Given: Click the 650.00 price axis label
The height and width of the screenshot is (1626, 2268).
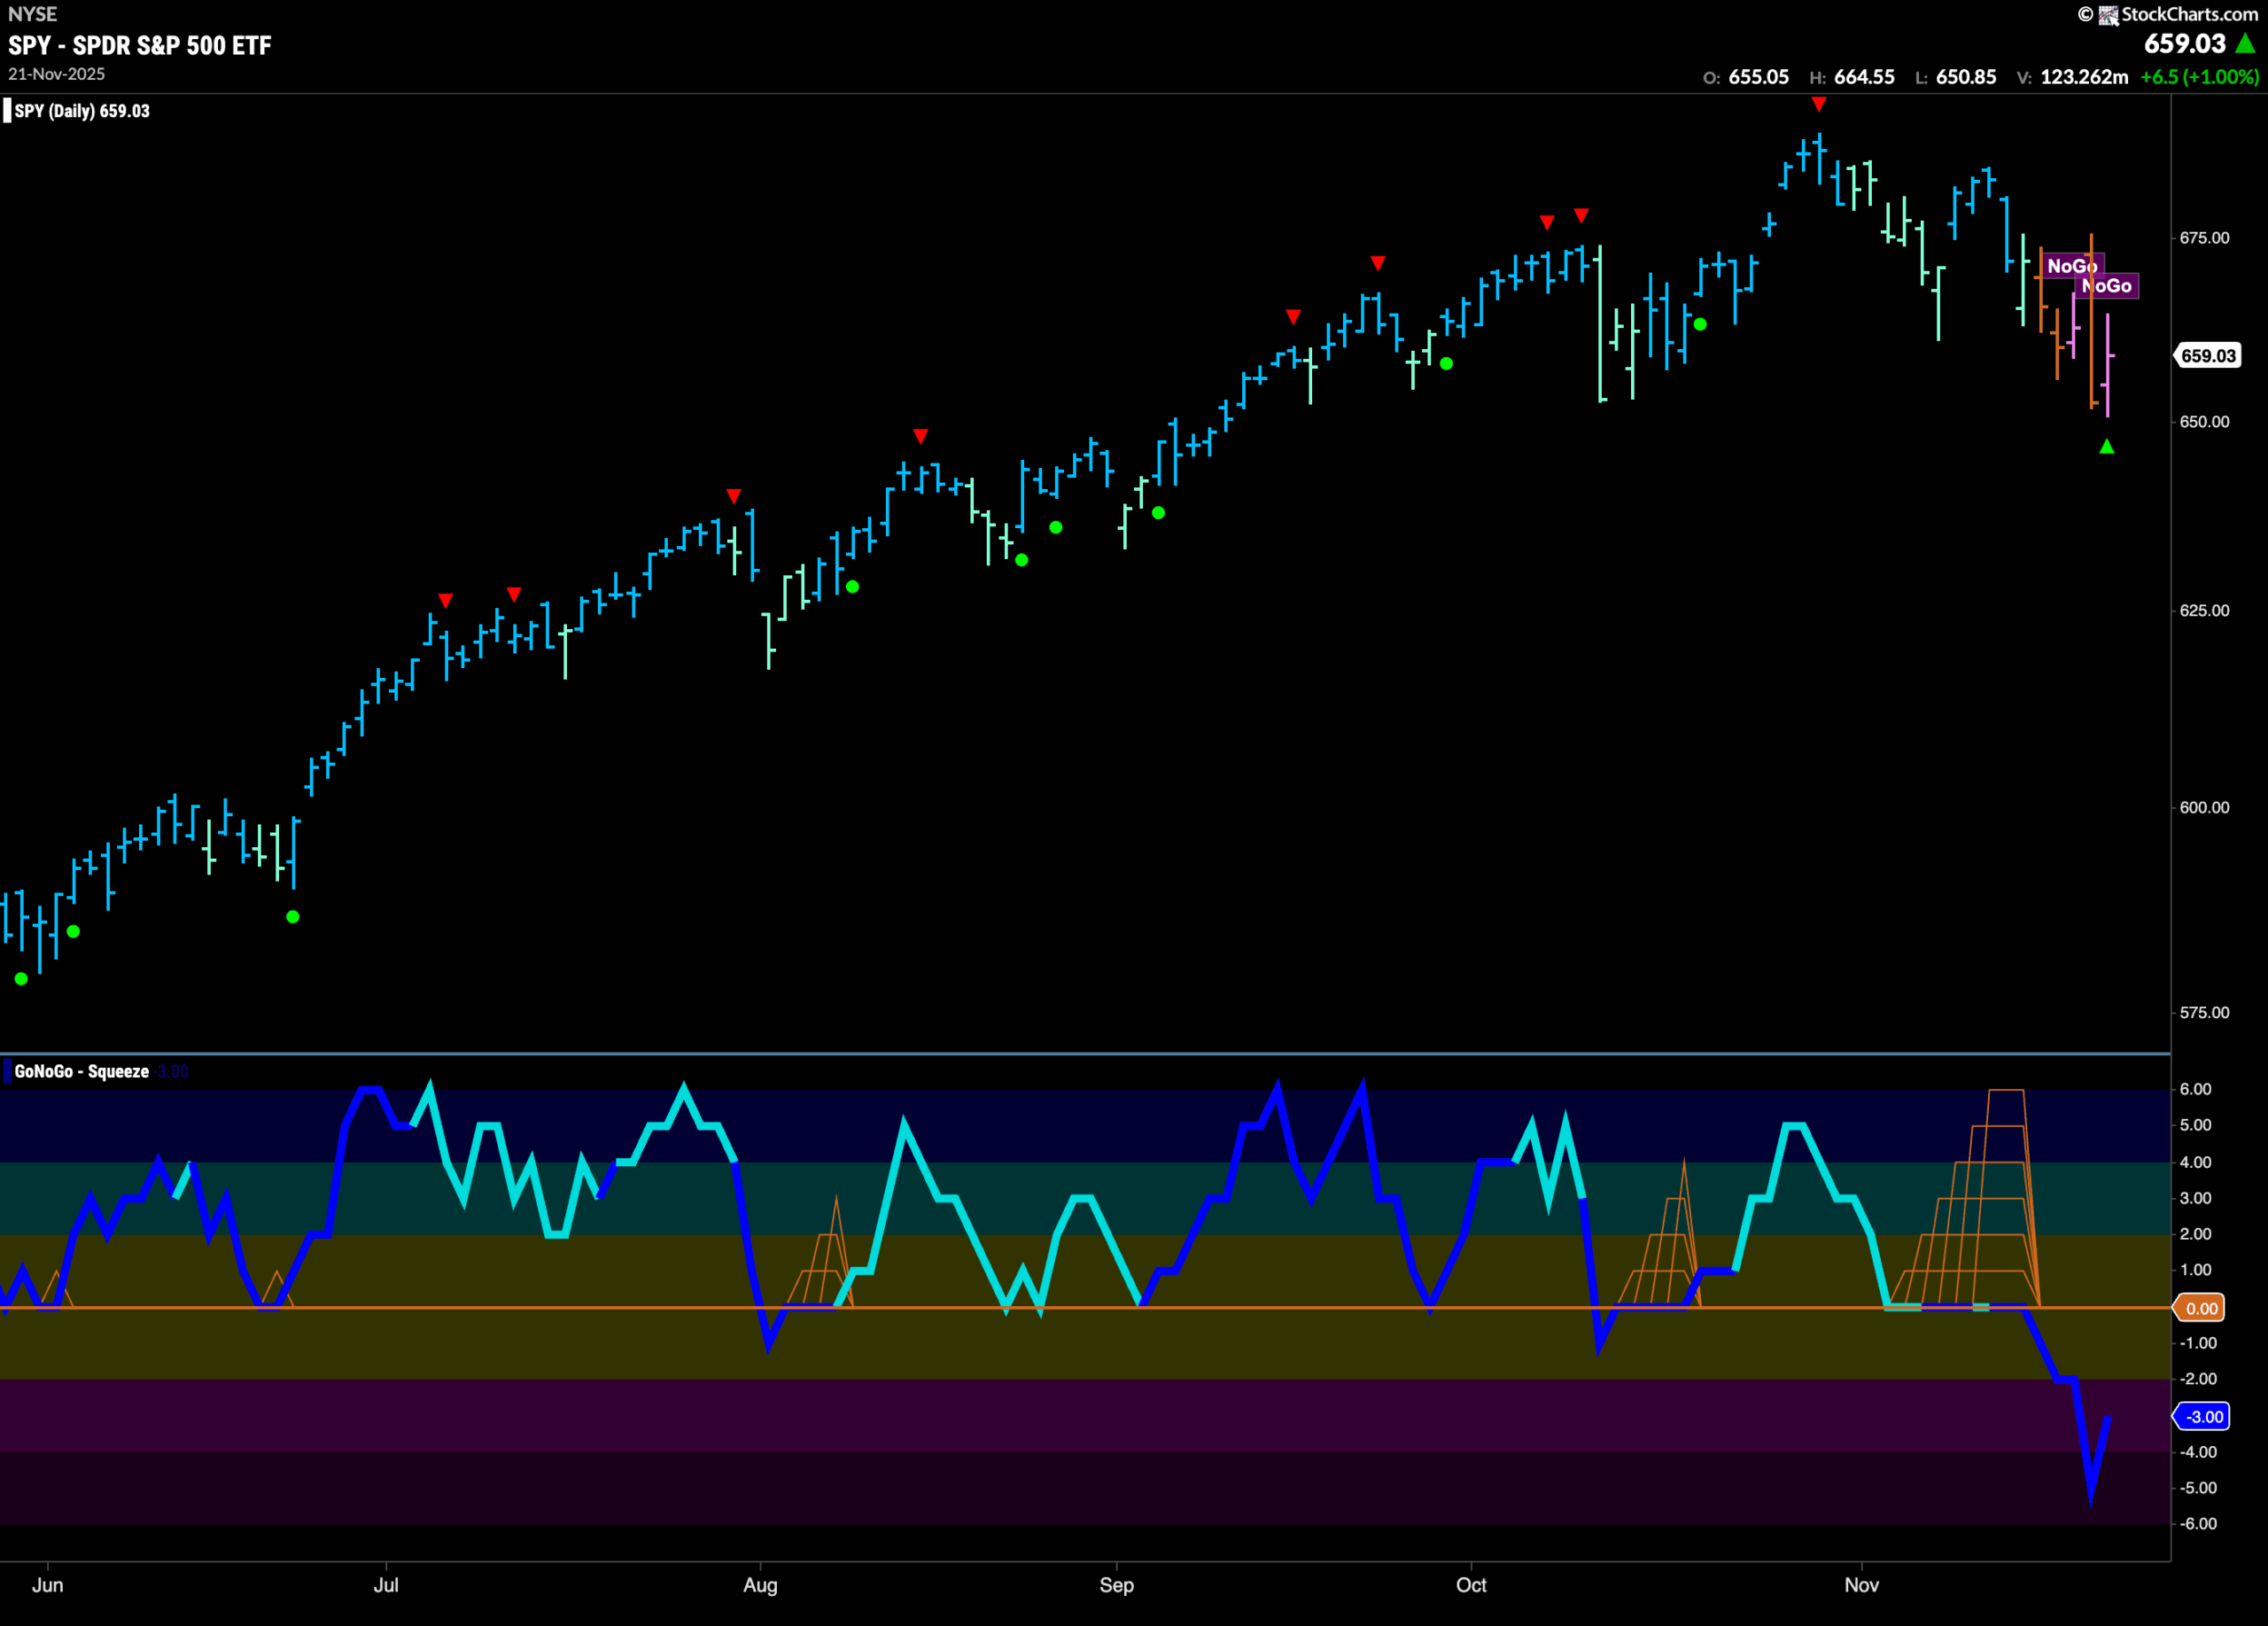Looking at the screenshot, I should (x=2204, y=422).
